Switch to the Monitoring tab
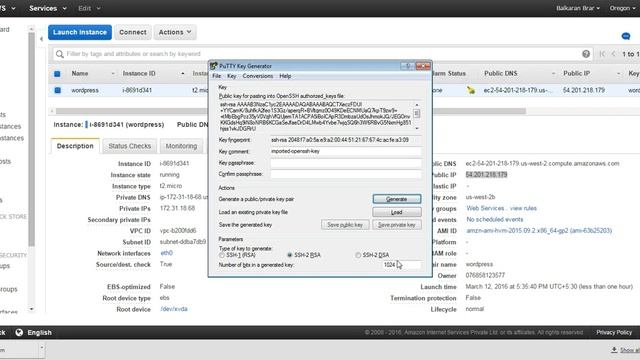 tap(181, 146)
